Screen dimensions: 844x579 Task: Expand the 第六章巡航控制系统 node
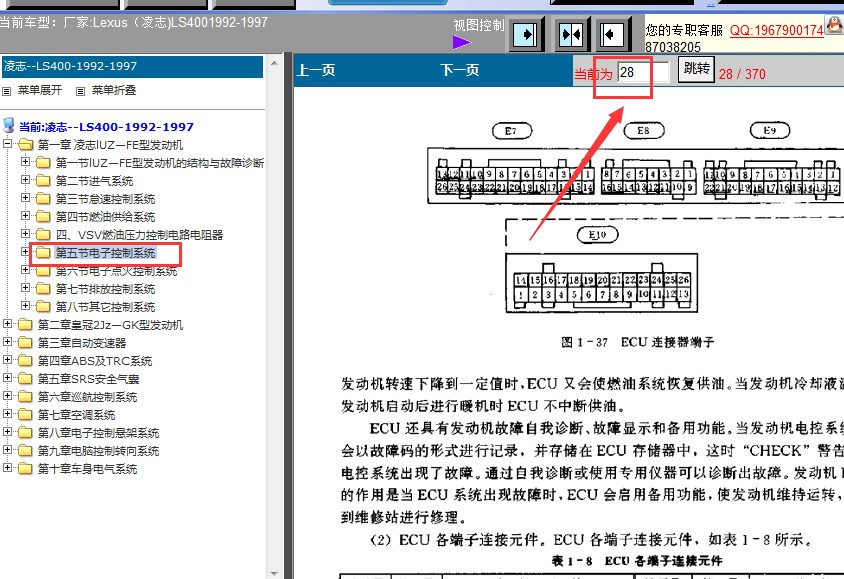(x=8, y=396)
